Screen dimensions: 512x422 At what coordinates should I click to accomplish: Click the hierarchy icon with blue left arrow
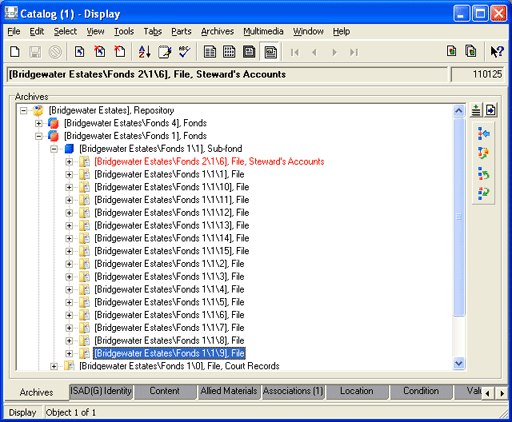[483, 134]
